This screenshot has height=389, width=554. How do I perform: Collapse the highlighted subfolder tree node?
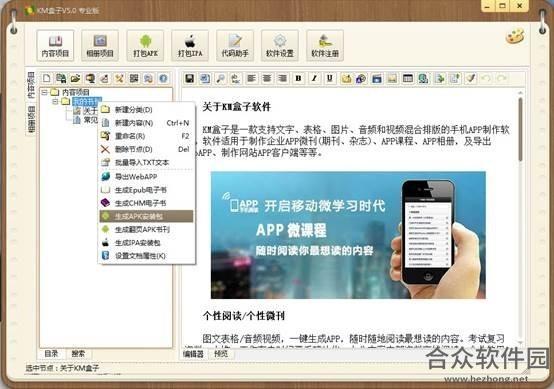coord(55,102)
